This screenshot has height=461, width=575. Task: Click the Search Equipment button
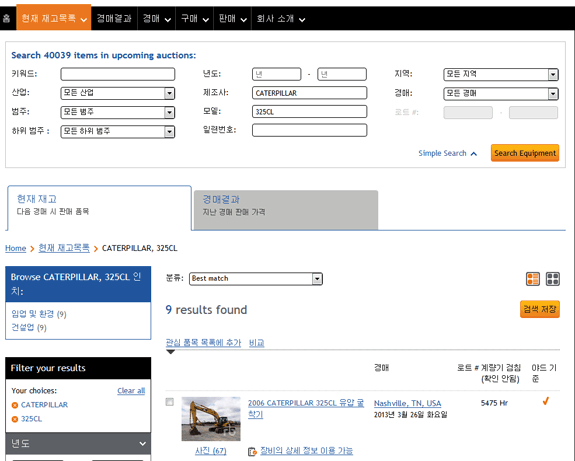coord(525,153)
